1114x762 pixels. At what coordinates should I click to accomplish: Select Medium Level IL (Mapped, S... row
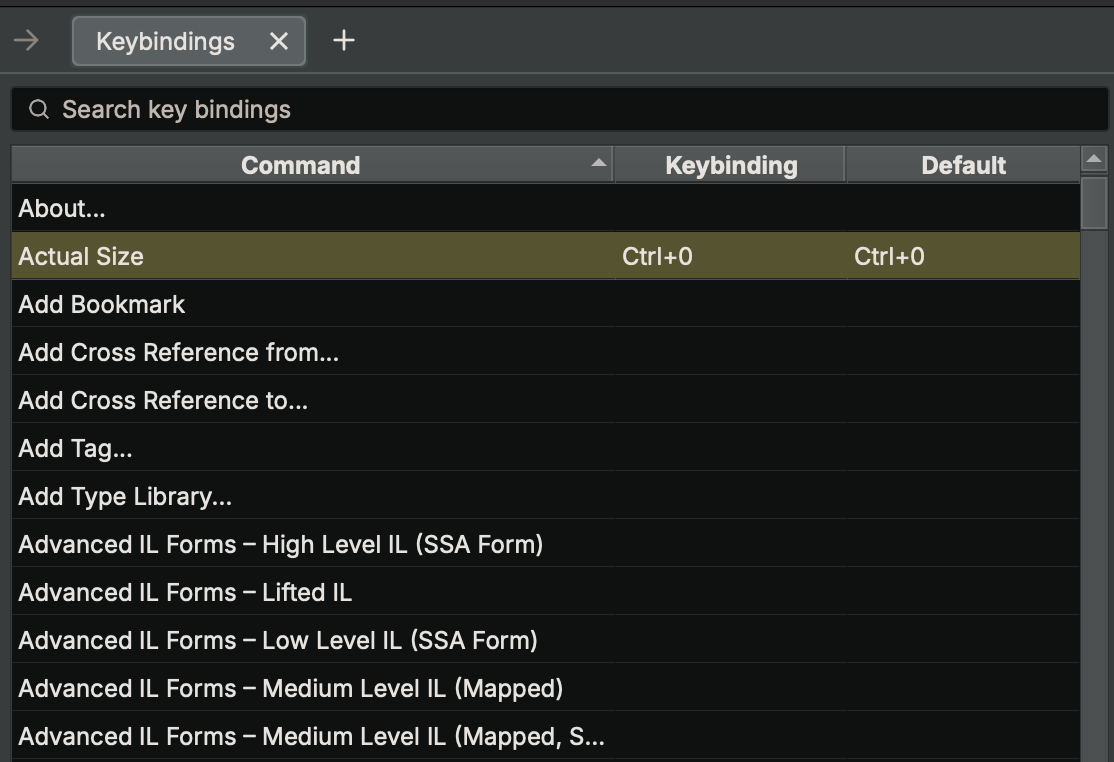[x=546, y=736]
